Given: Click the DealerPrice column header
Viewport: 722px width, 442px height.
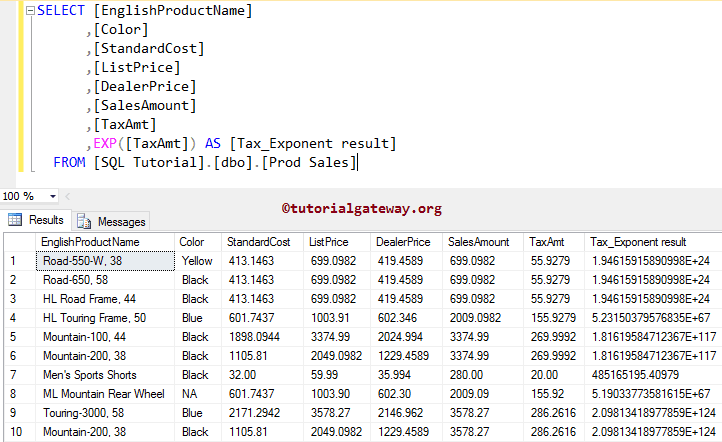Looking at the screenshot, I should 406,242.
